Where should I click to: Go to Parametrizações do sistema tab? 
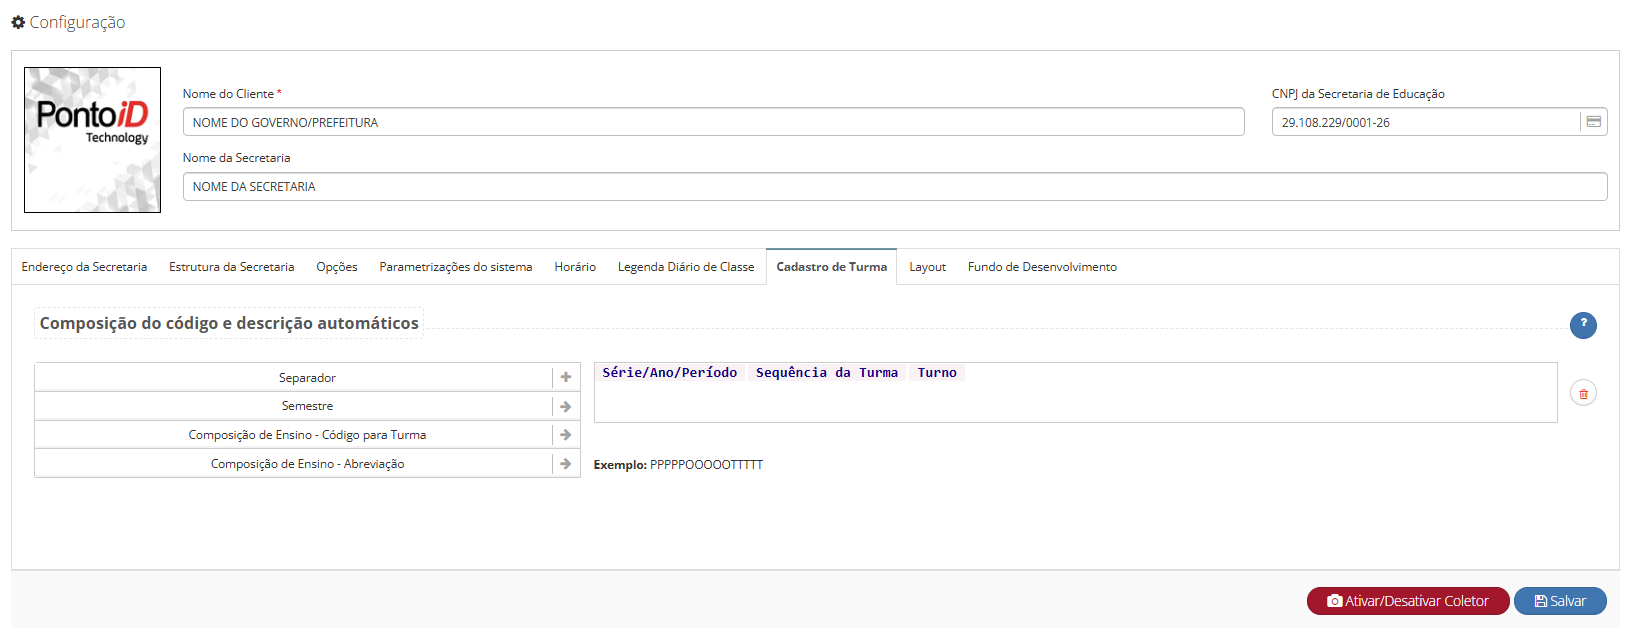pos(456,267)
